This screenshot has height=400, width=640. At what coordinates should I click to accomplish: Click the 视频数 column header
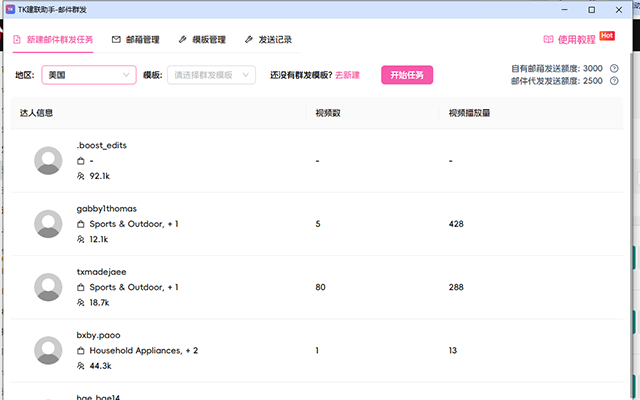(328, 113)
